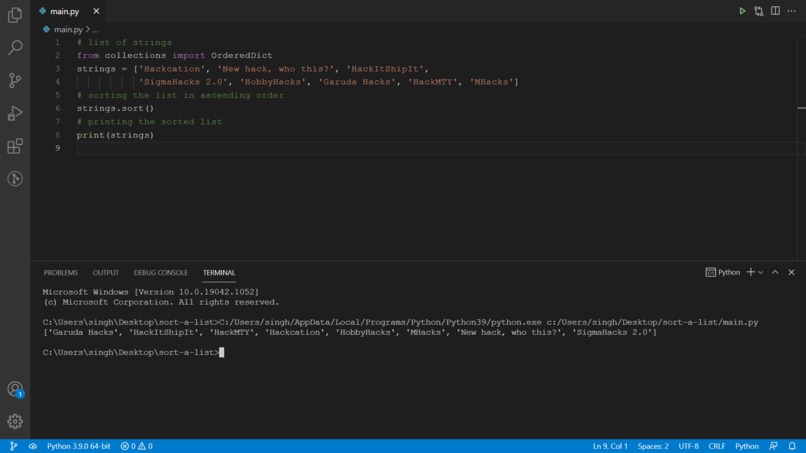
Task: Click the Microsoft Windows version line in terminal
Action: point(151,292)
